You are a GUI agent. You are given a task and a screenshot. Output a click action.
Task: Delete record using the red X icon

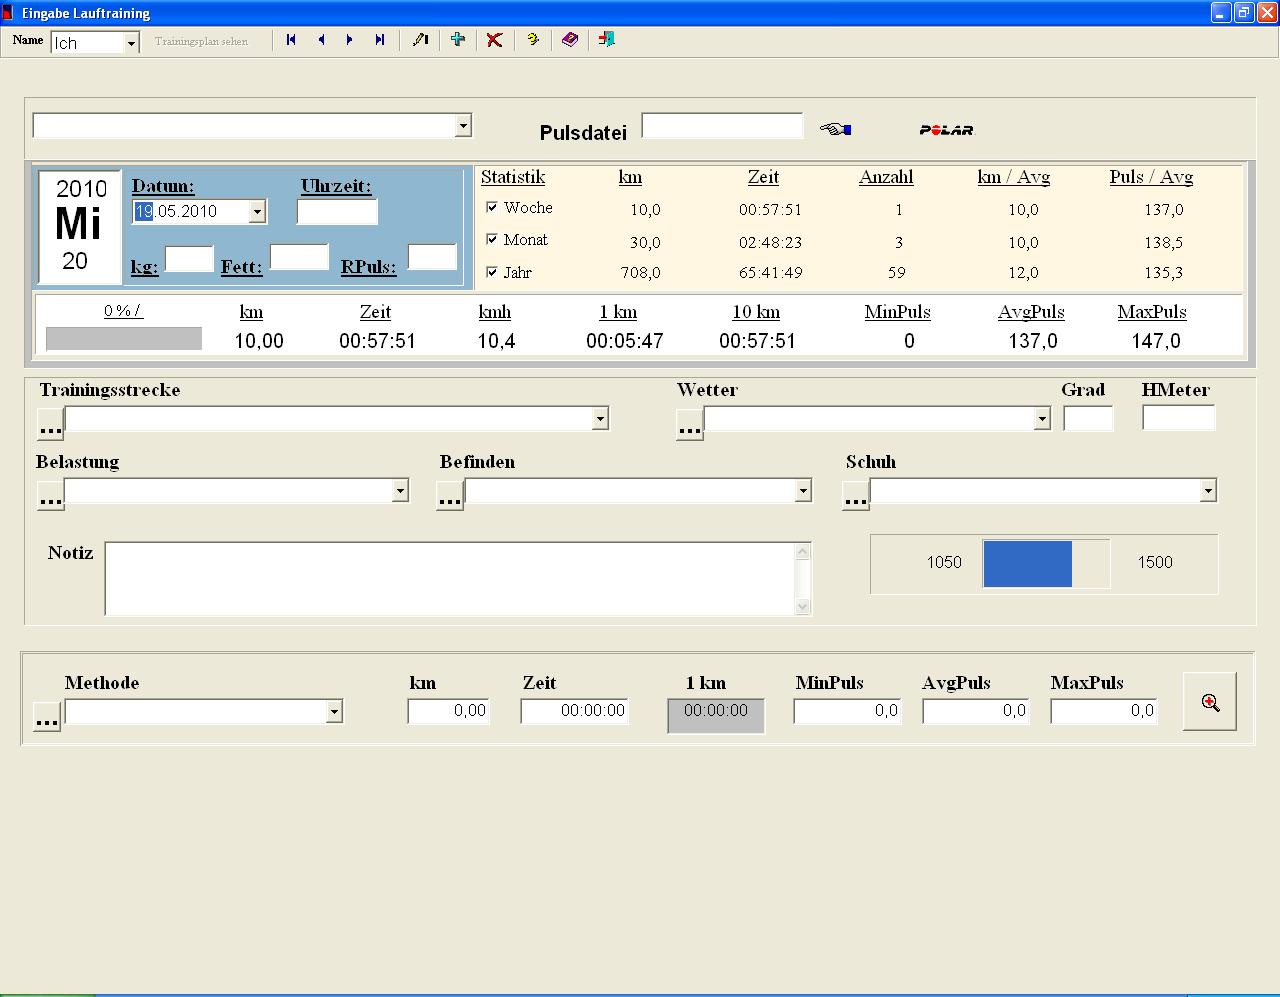tap(494, 40)
